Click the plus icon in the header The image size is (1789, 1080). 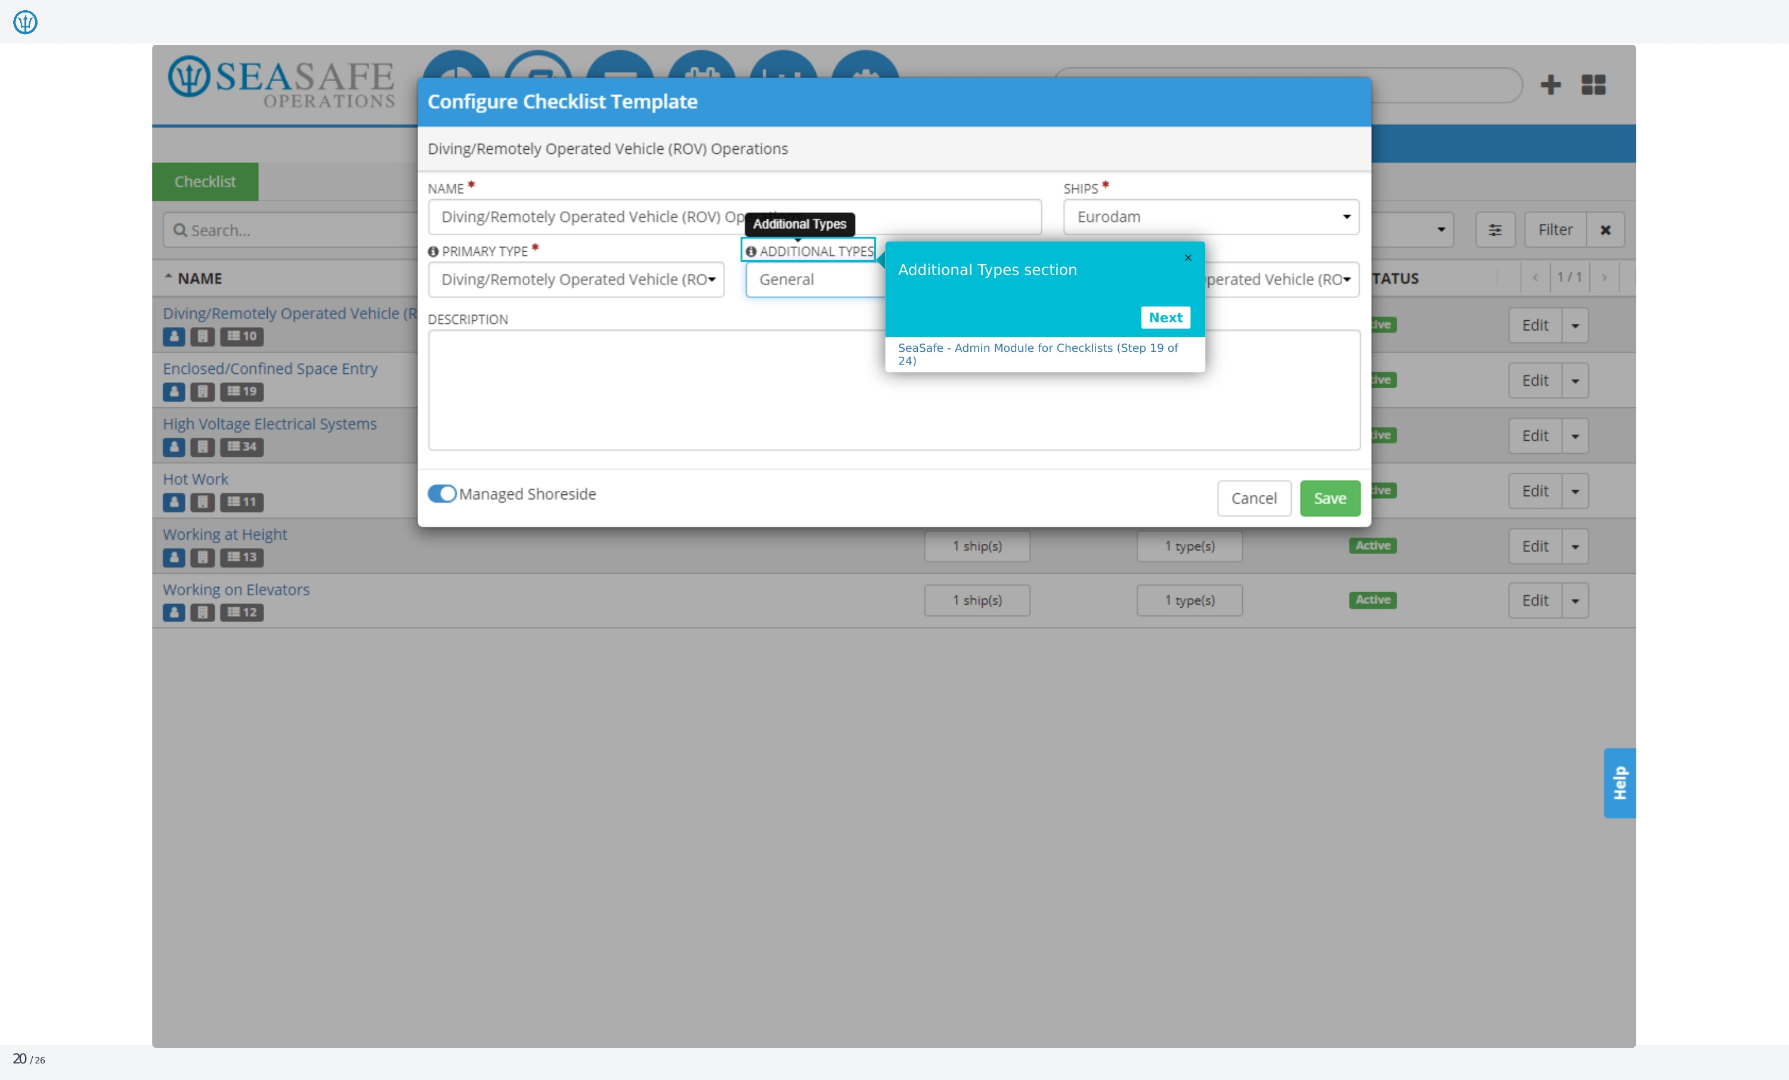pos(1550,85)
